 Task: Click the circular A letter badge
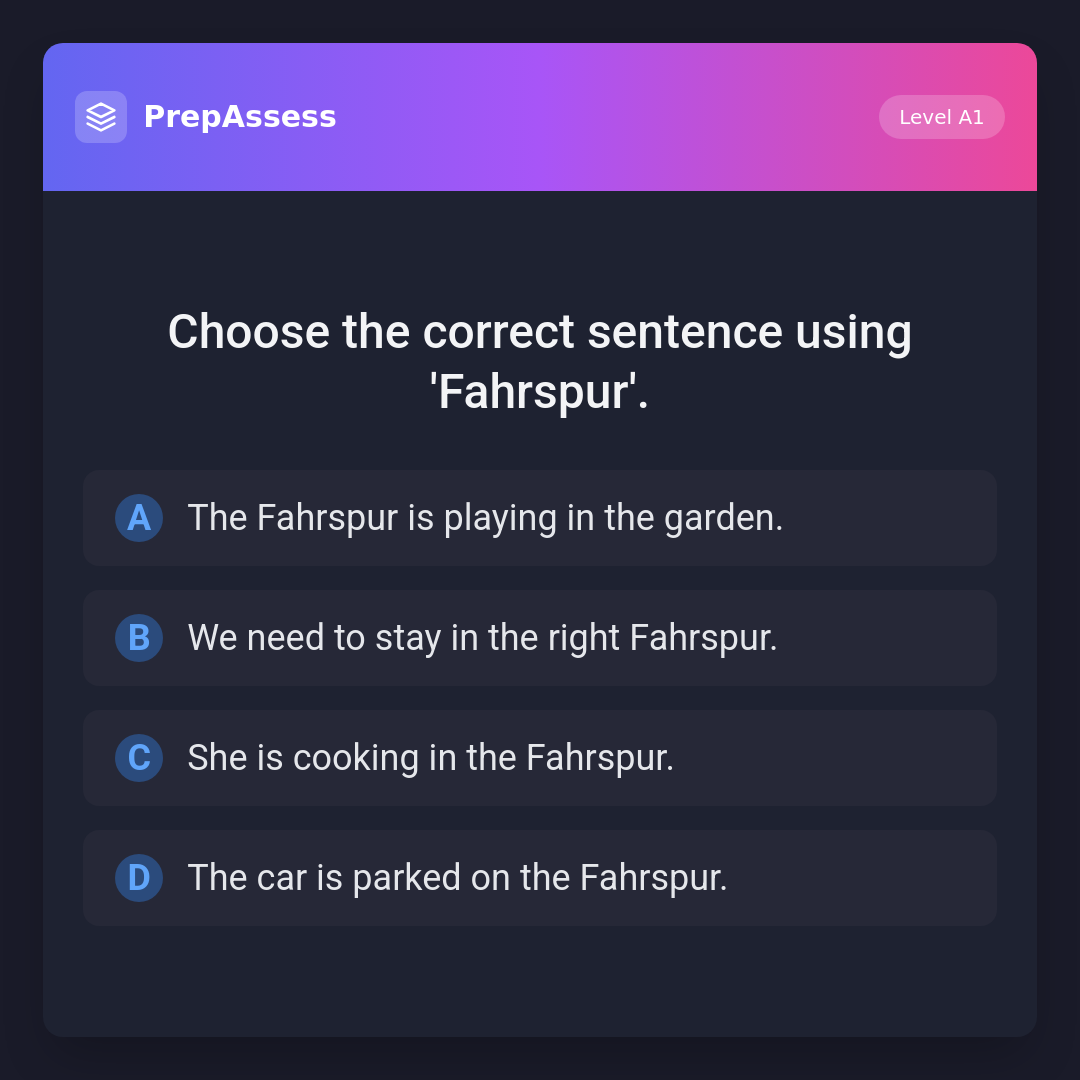(139, 518)
